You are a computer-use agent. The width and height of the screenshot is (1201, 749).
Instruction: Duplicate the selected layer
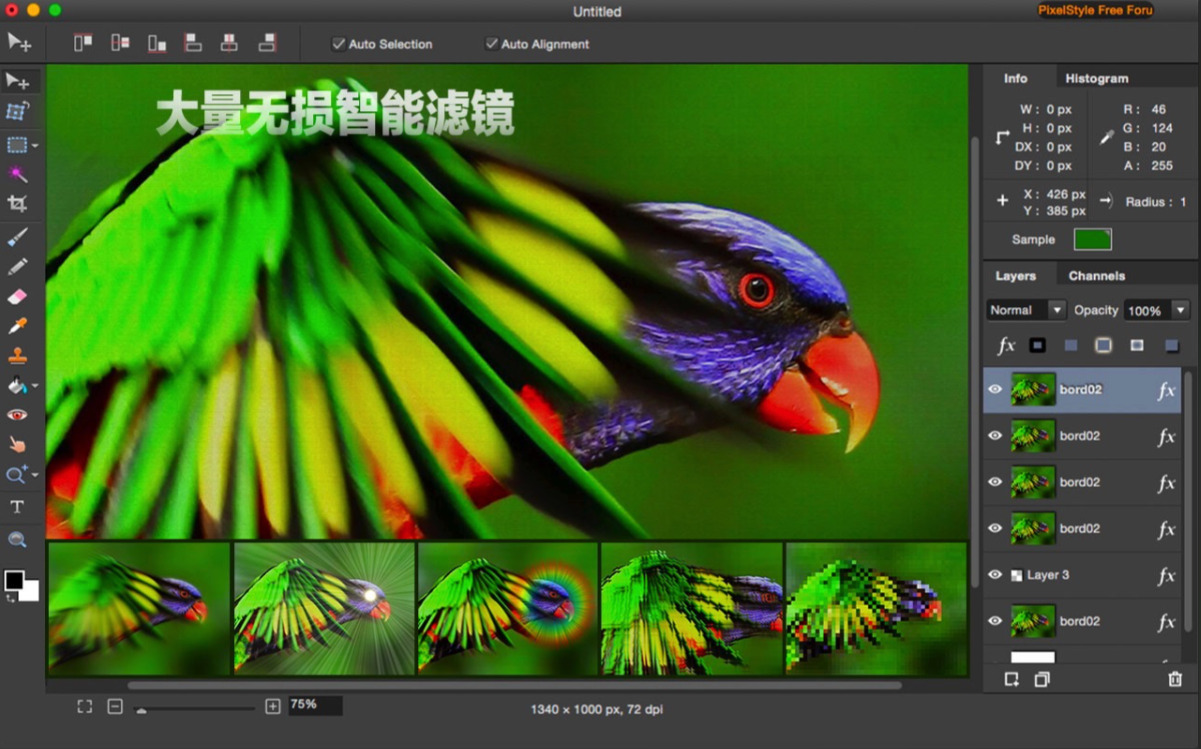[1042, 679]
